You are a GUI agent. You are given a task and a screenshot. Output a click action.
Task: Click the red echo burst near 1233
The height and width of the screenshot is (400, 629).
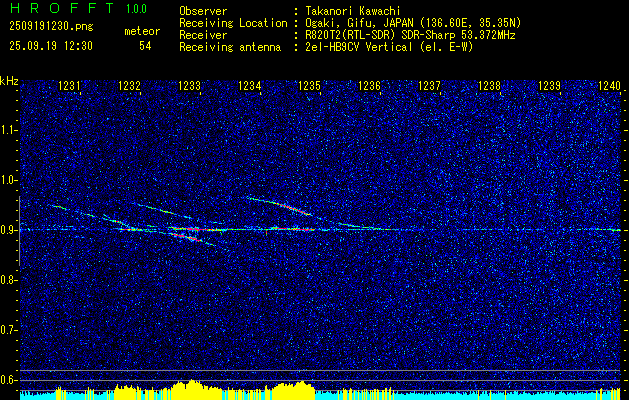[x=188, y=237]
